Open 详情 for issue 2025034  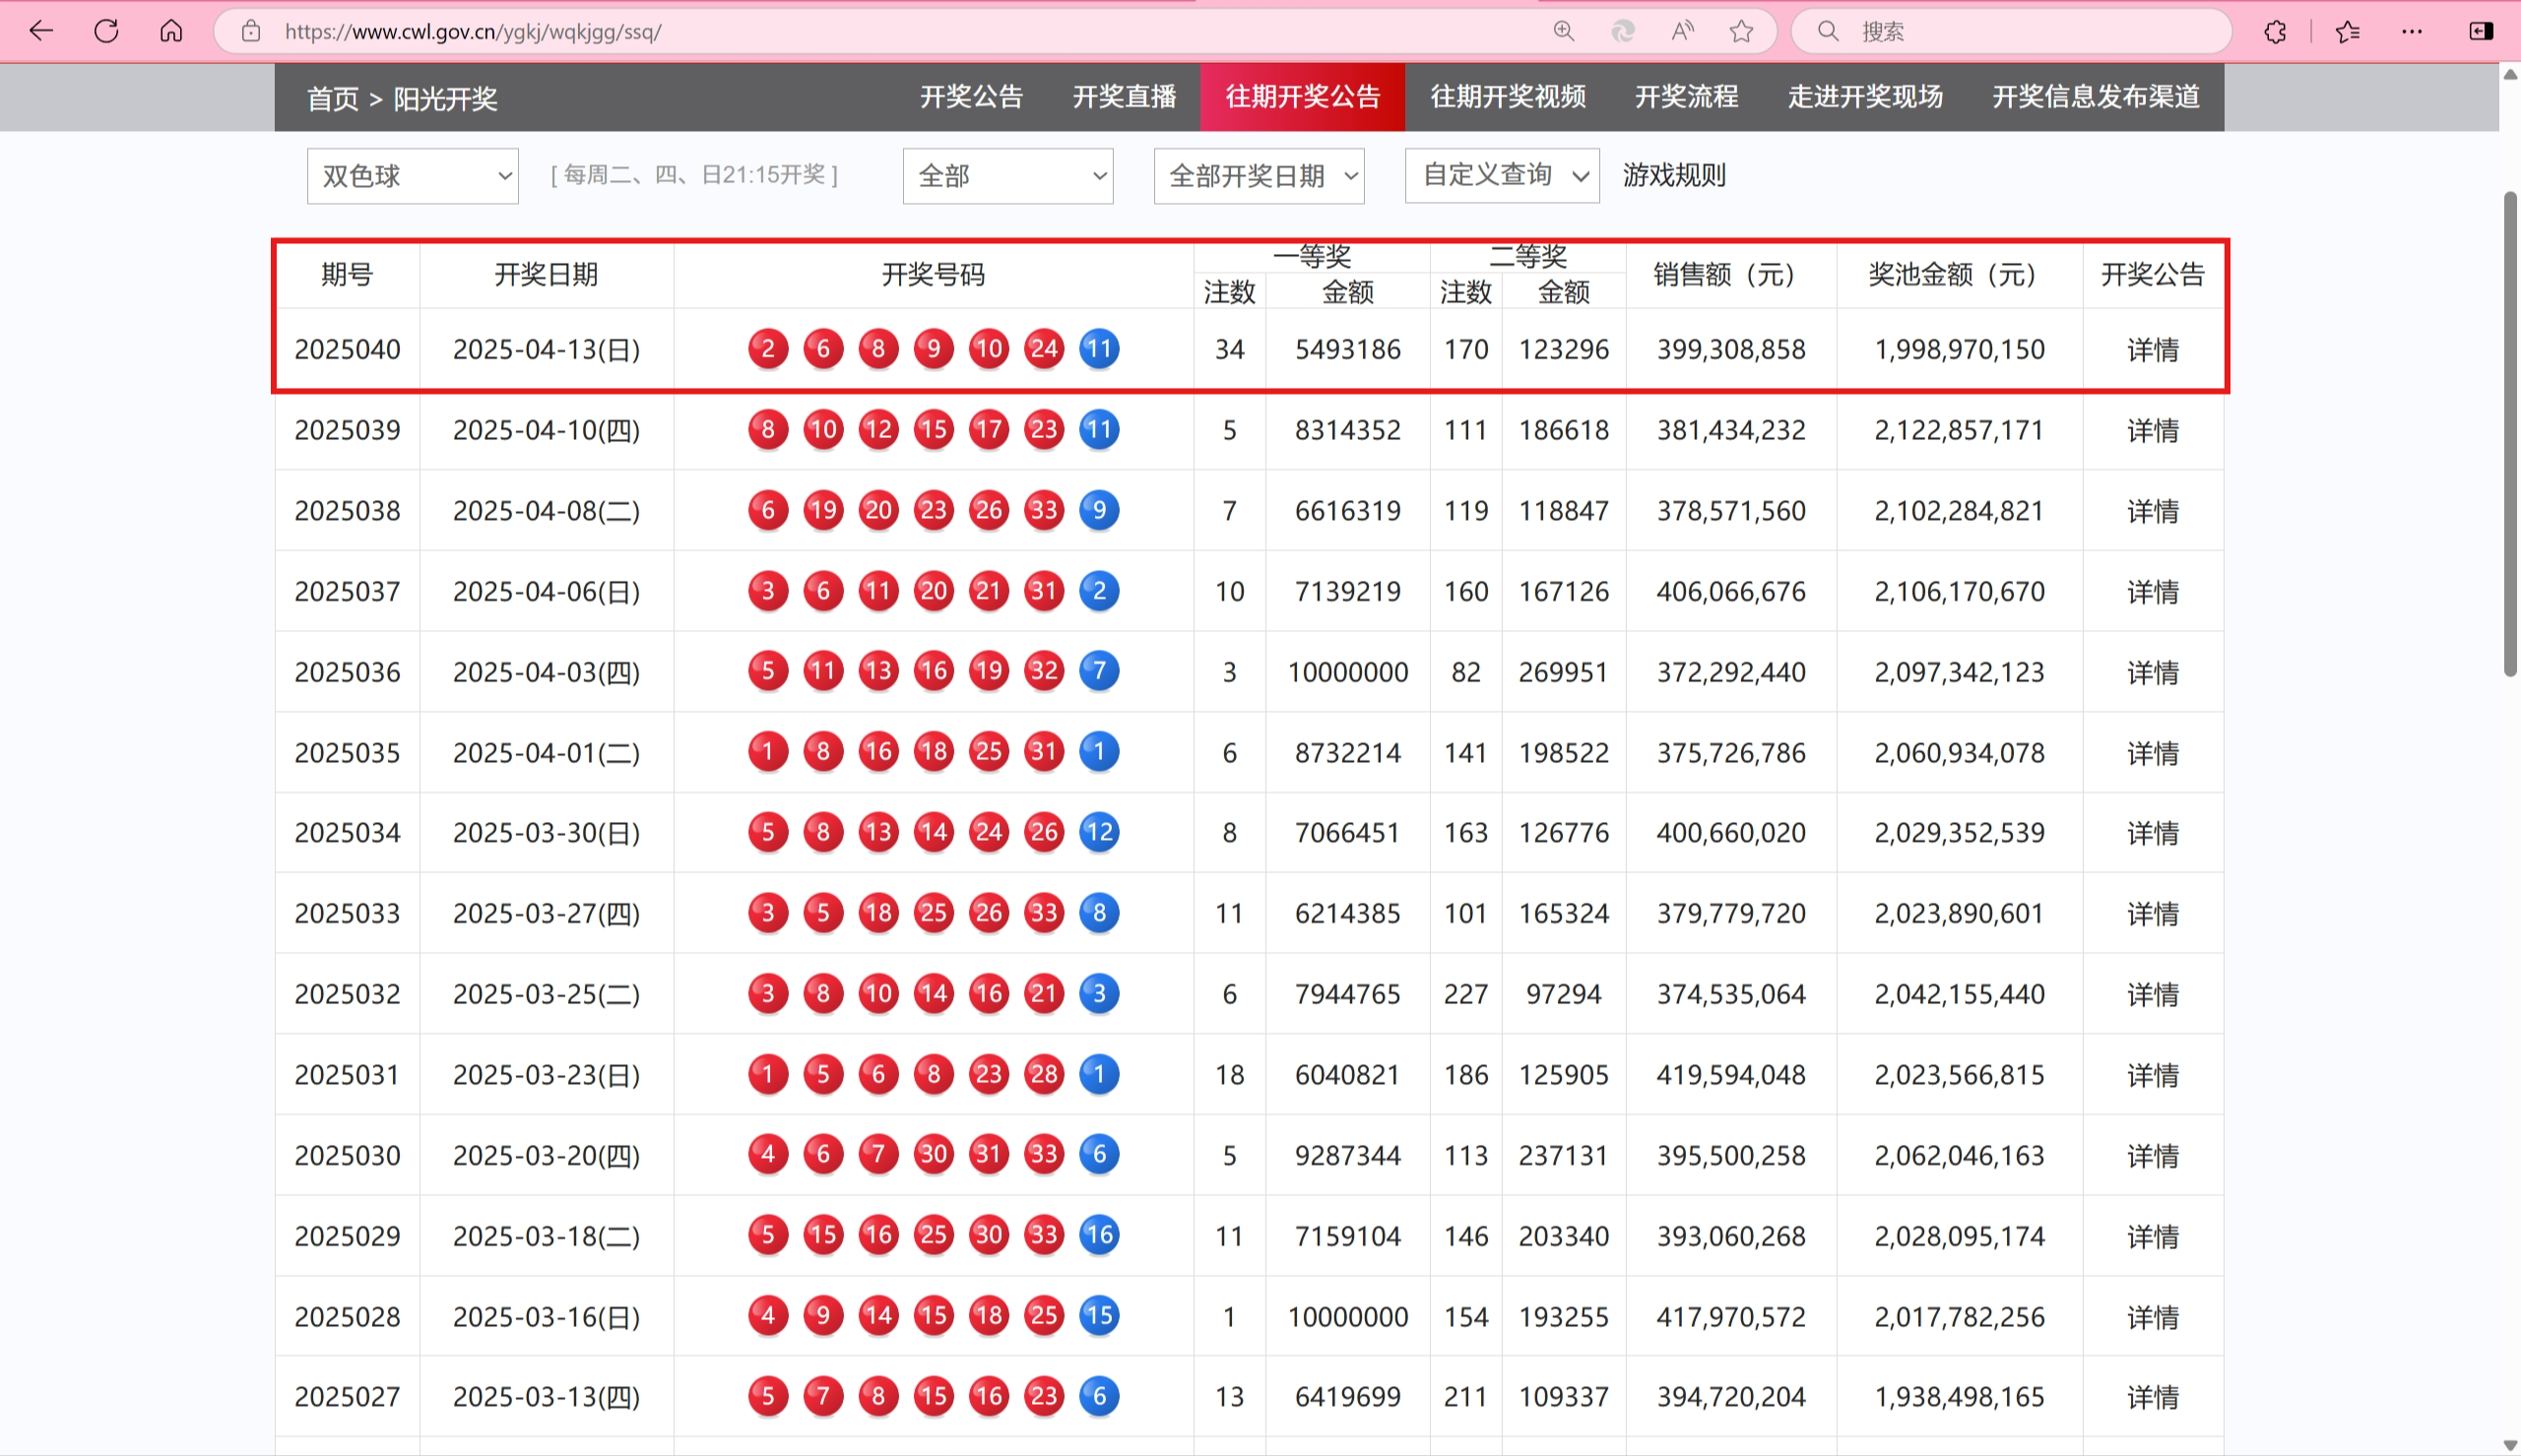click(x=2152, y=833)
